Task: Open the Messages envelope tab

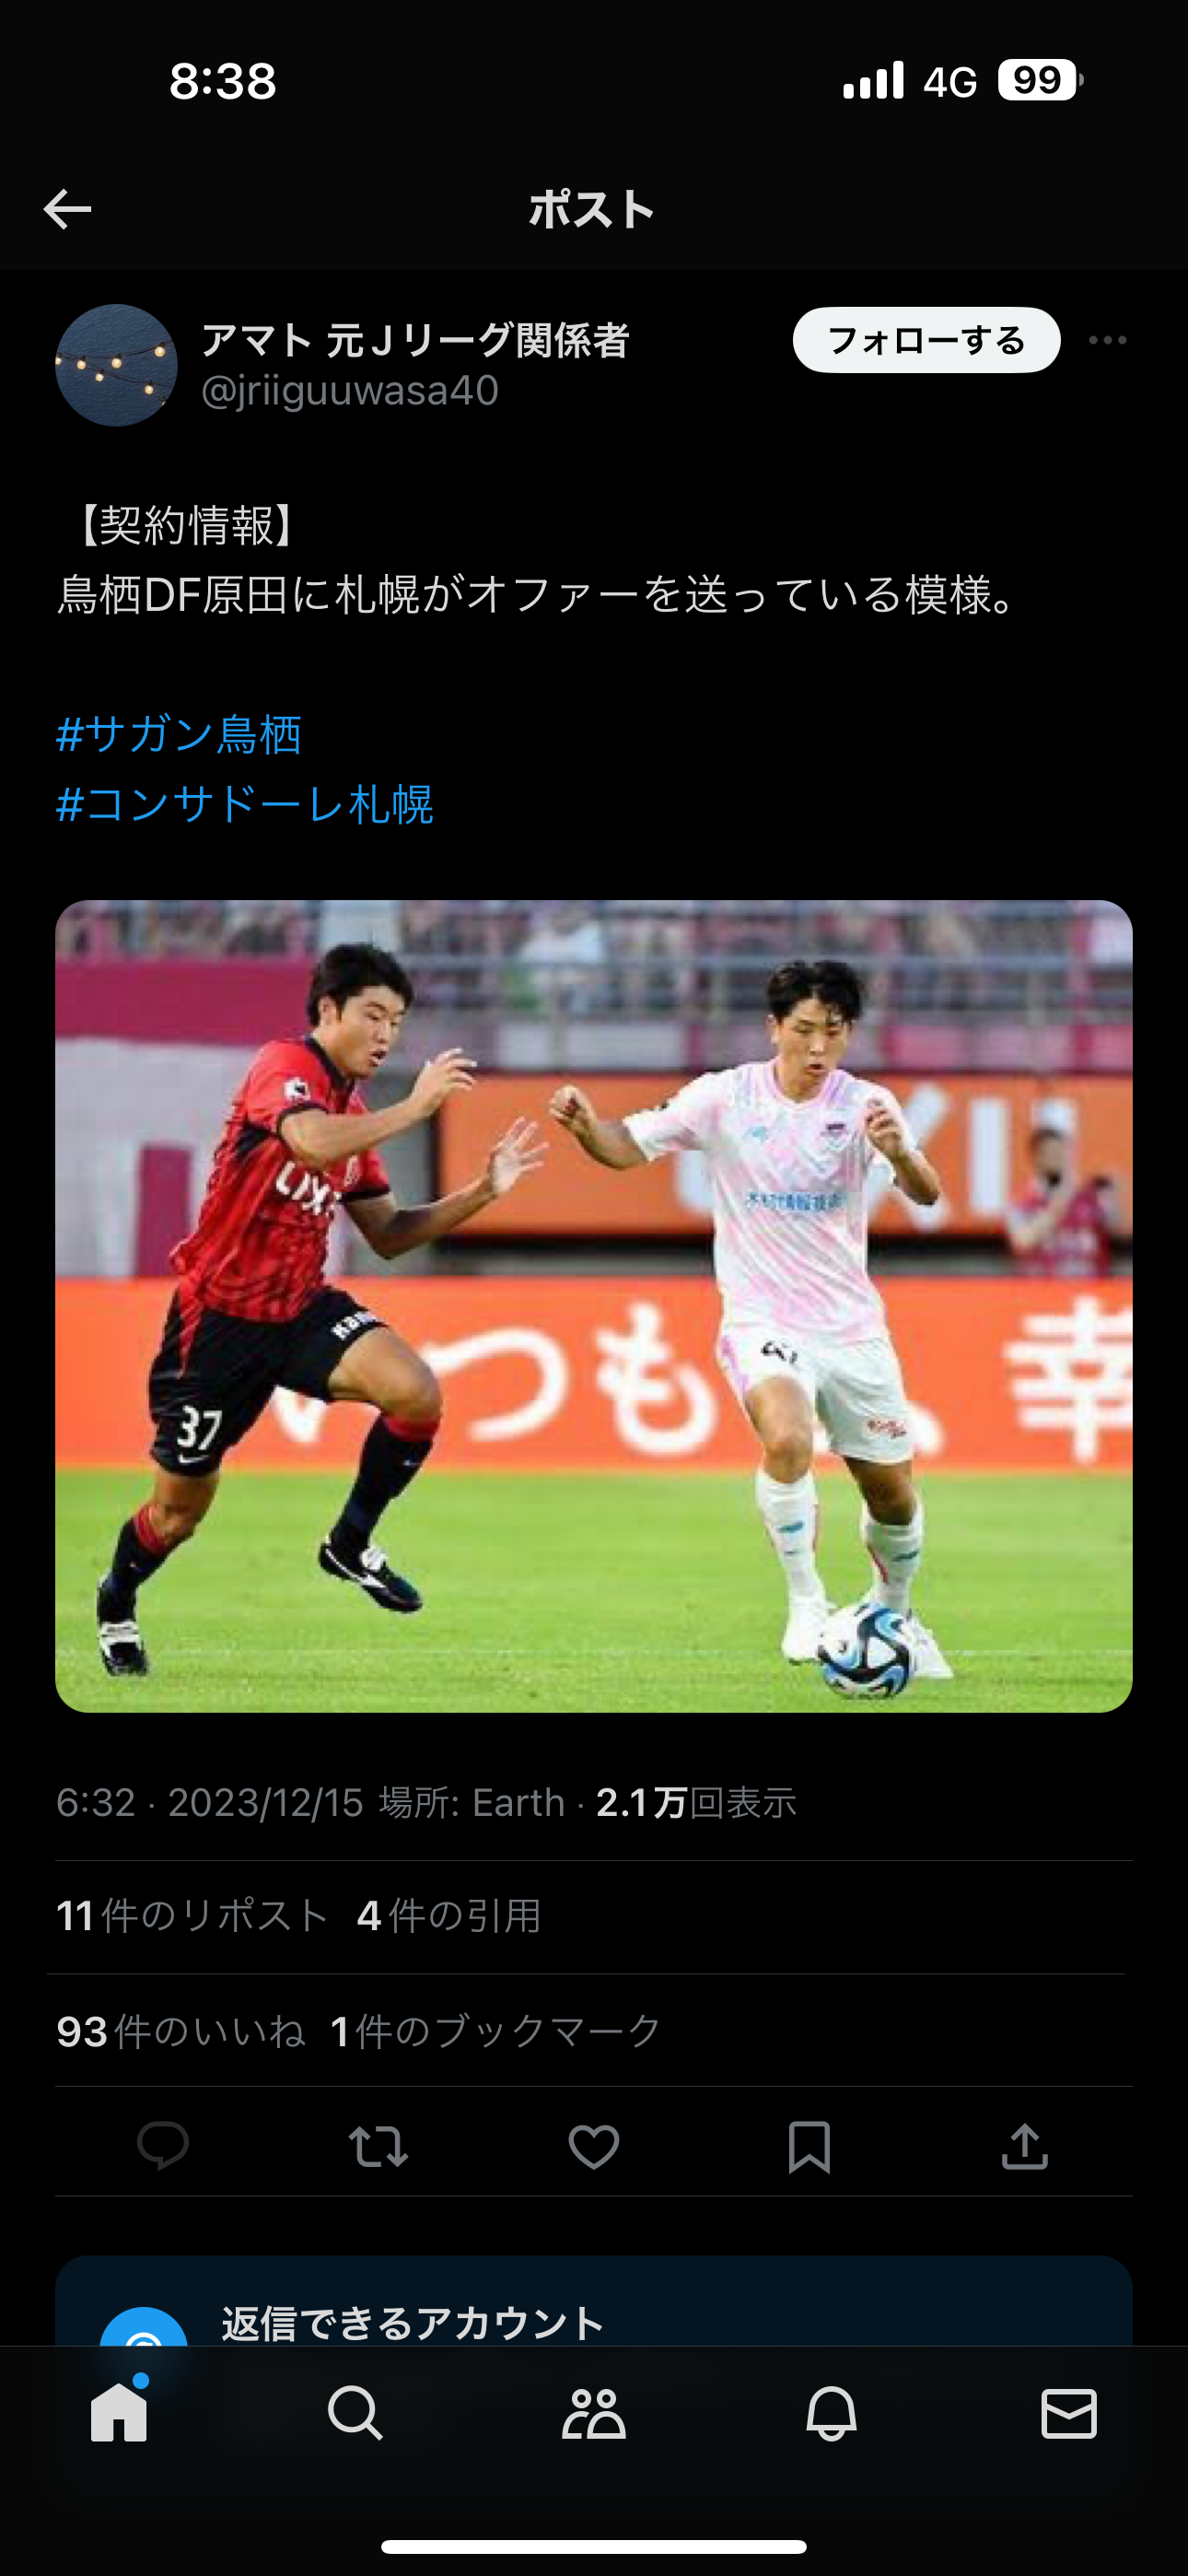Action: pos(1069,2414)
